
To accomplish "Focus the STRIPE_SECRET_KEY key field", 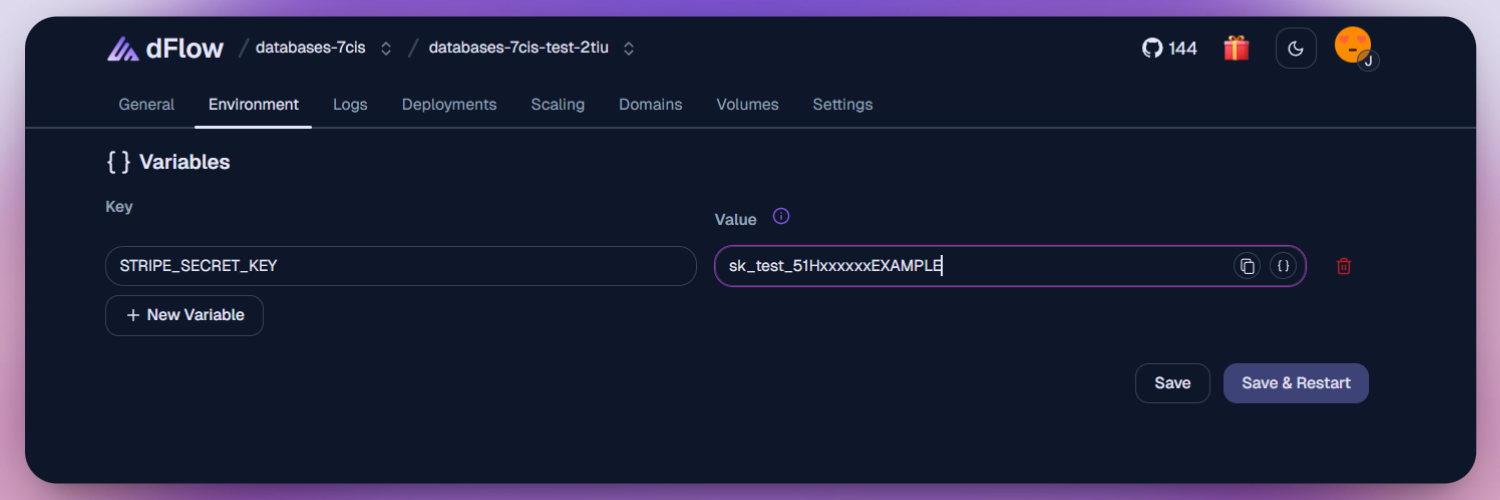I will (x=400, y=266).
